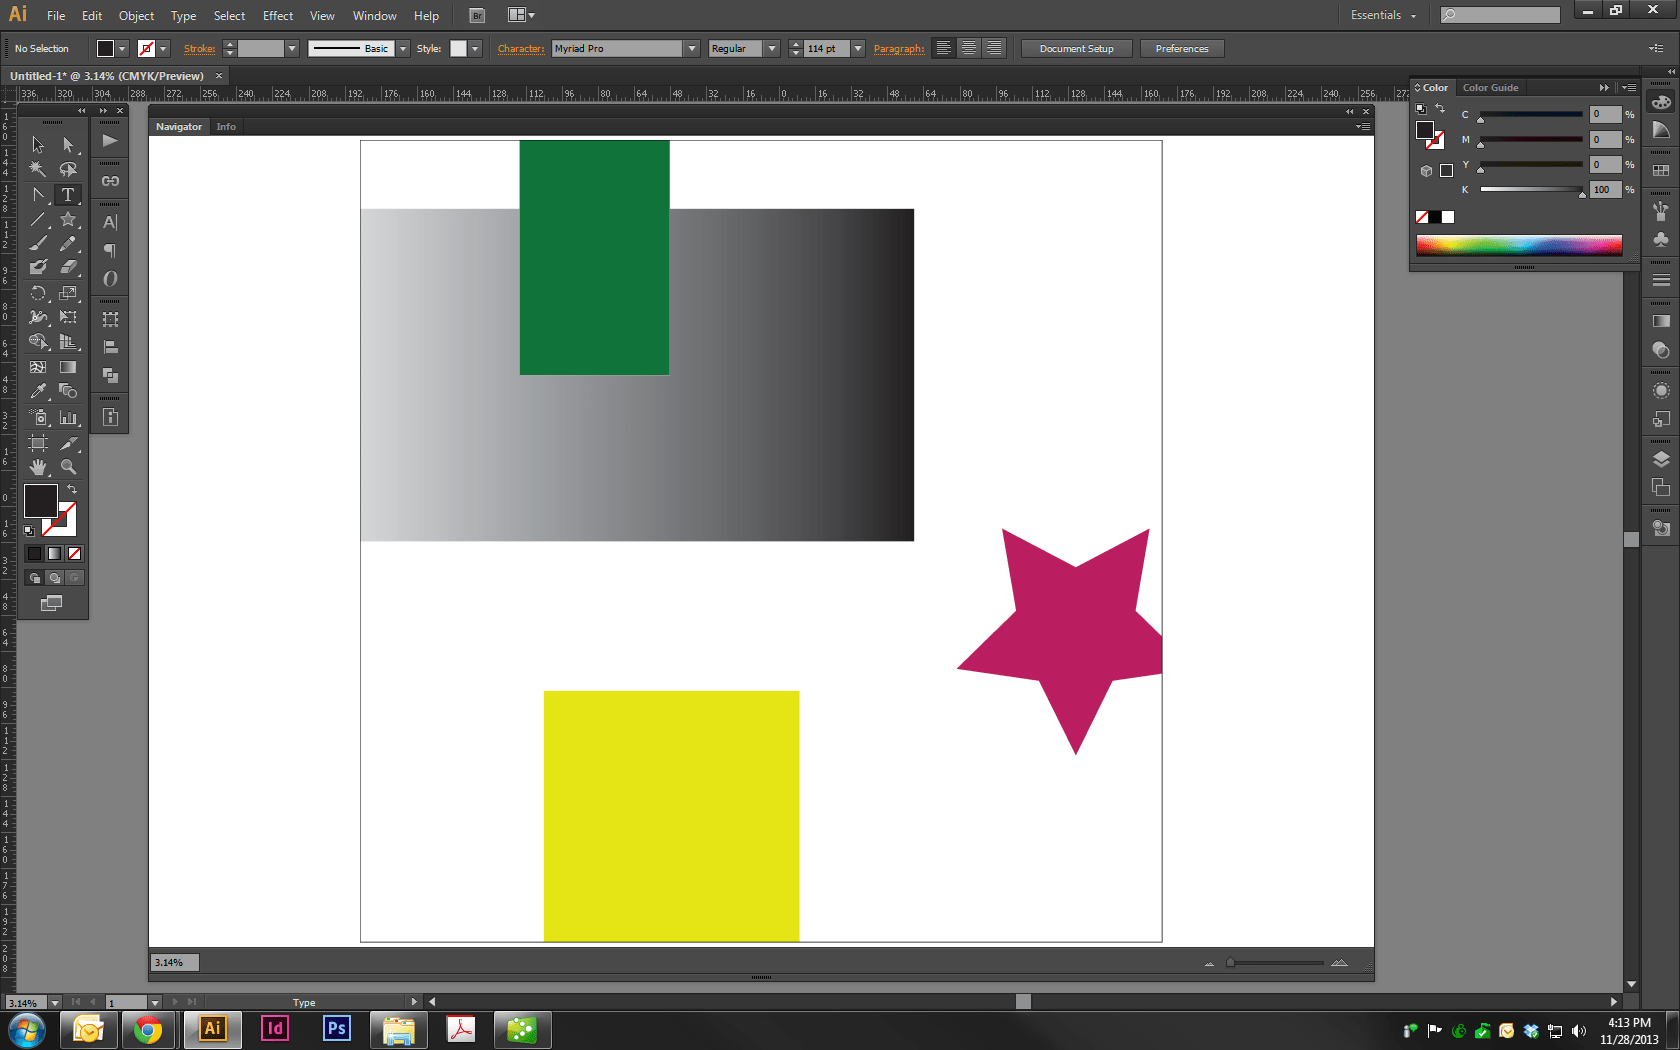
Task: Open the Myriad Pro font dropdown
Action: (x=691, y=47)
